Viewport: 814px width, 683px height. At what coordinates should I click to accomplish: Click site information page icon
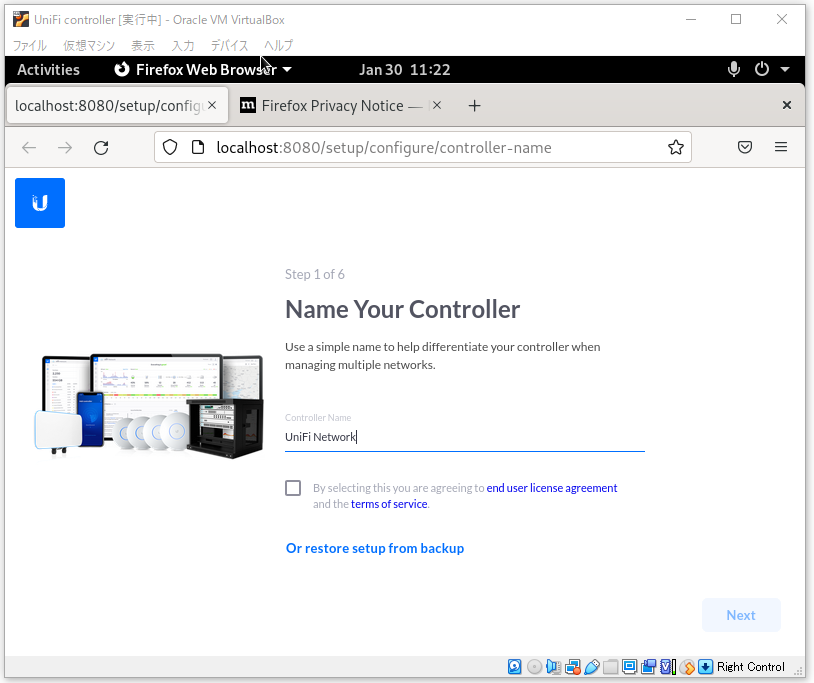[x=198, y=147]
